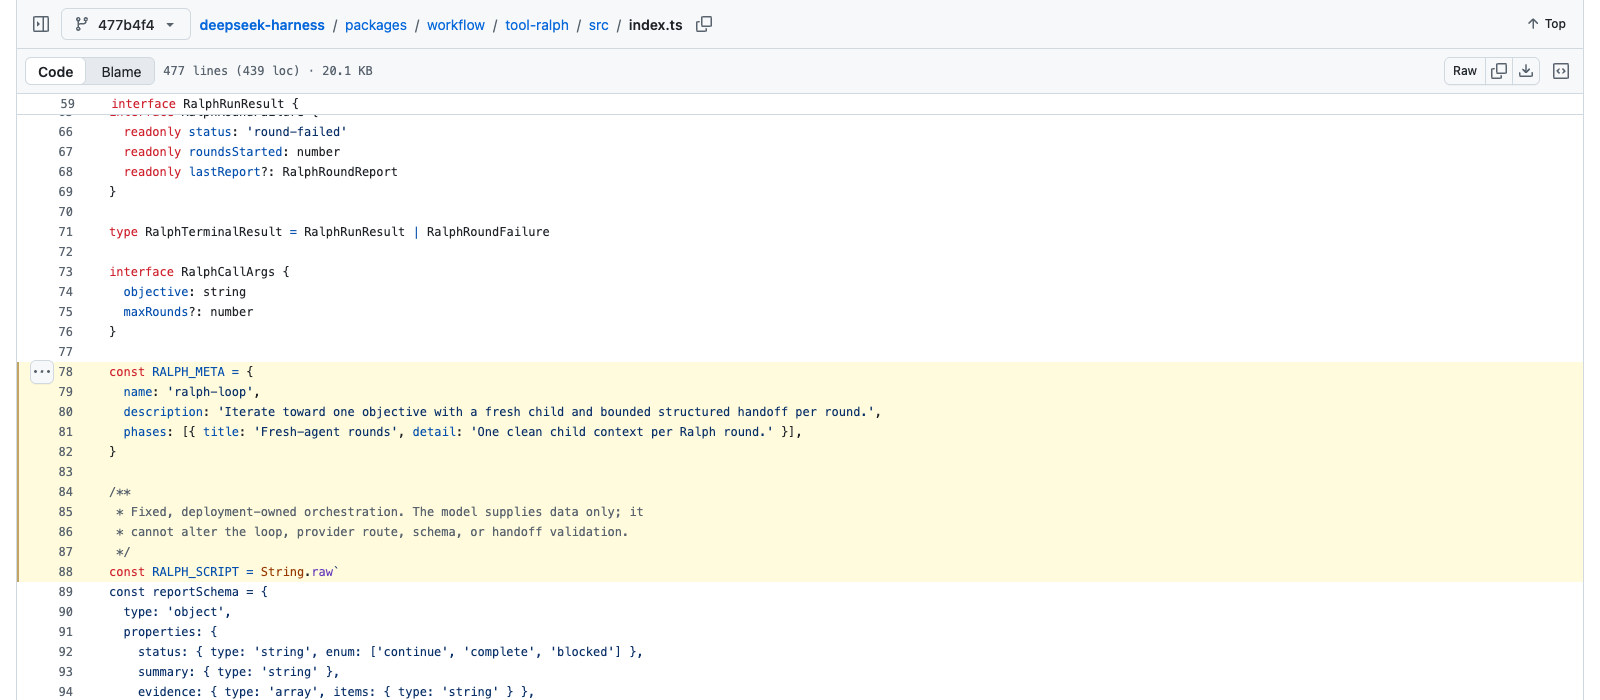Open the 477b4f4 branch selector dropdown

pyautogui.click(x=126, y=24)
